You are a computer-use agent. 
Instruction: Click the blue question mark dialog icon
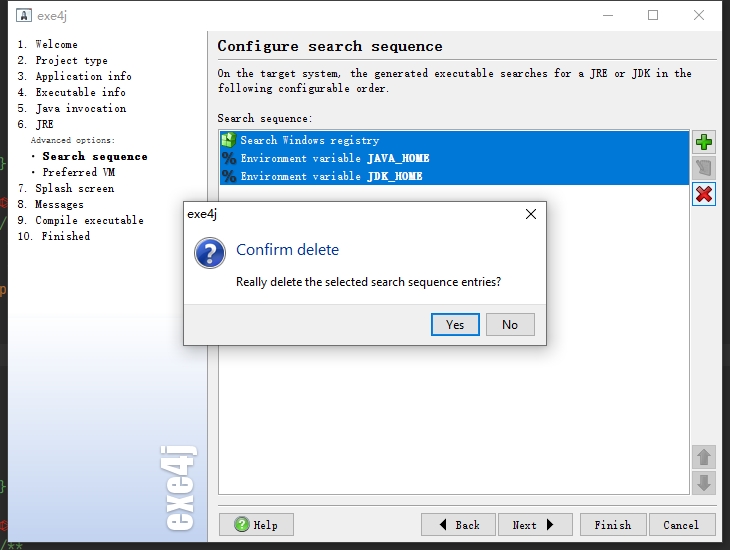(x=210, y=253)
